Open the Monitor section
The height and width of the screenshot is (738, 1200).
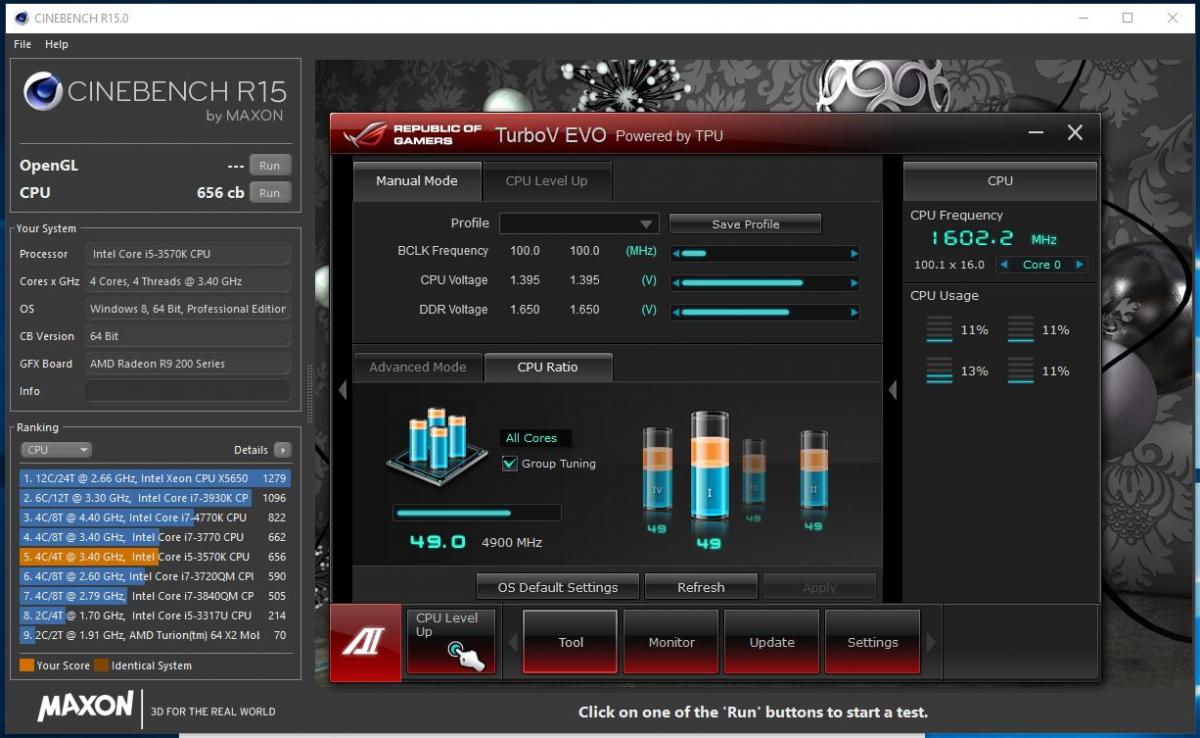(672, 642)
